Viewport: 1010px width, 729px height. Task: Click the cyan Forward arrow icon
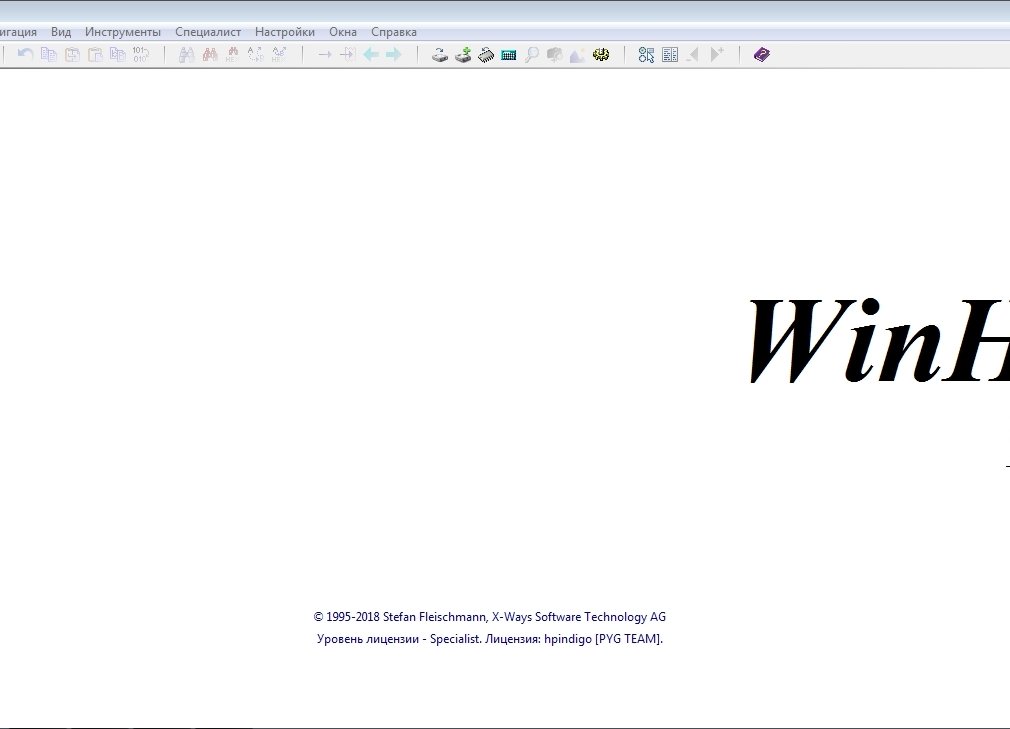[x=394, y=55]
